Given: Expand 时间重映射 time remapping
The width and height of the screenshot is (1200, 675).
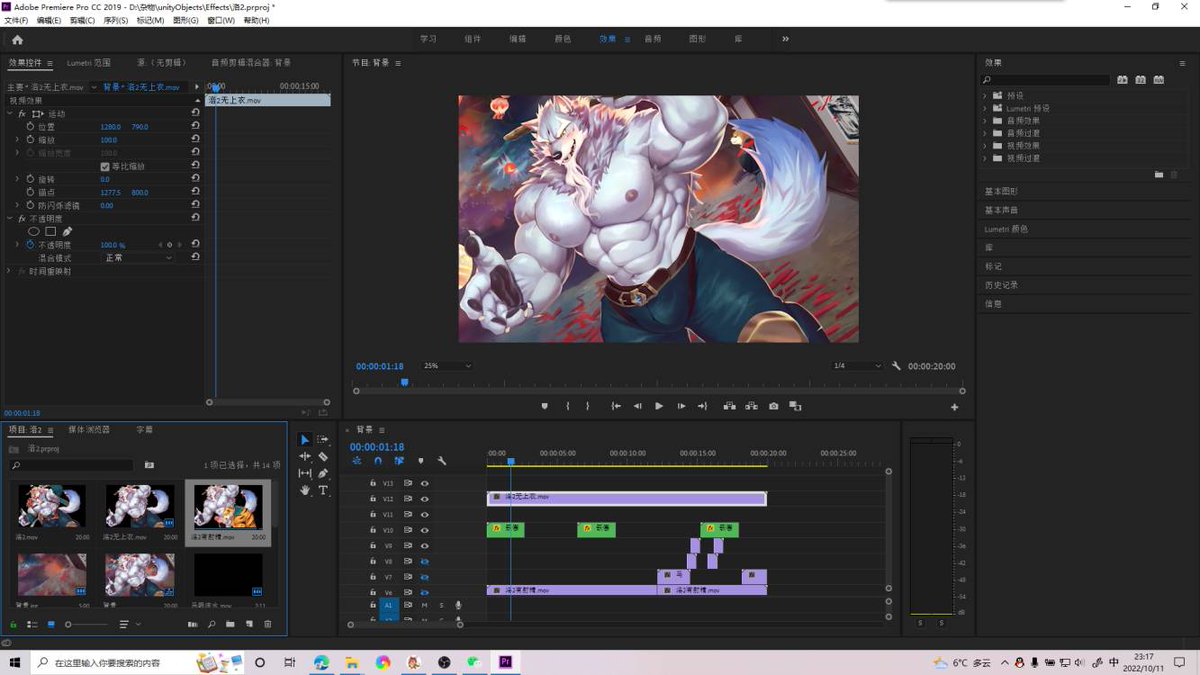Looking at the screenshot, I should point(10,271).
